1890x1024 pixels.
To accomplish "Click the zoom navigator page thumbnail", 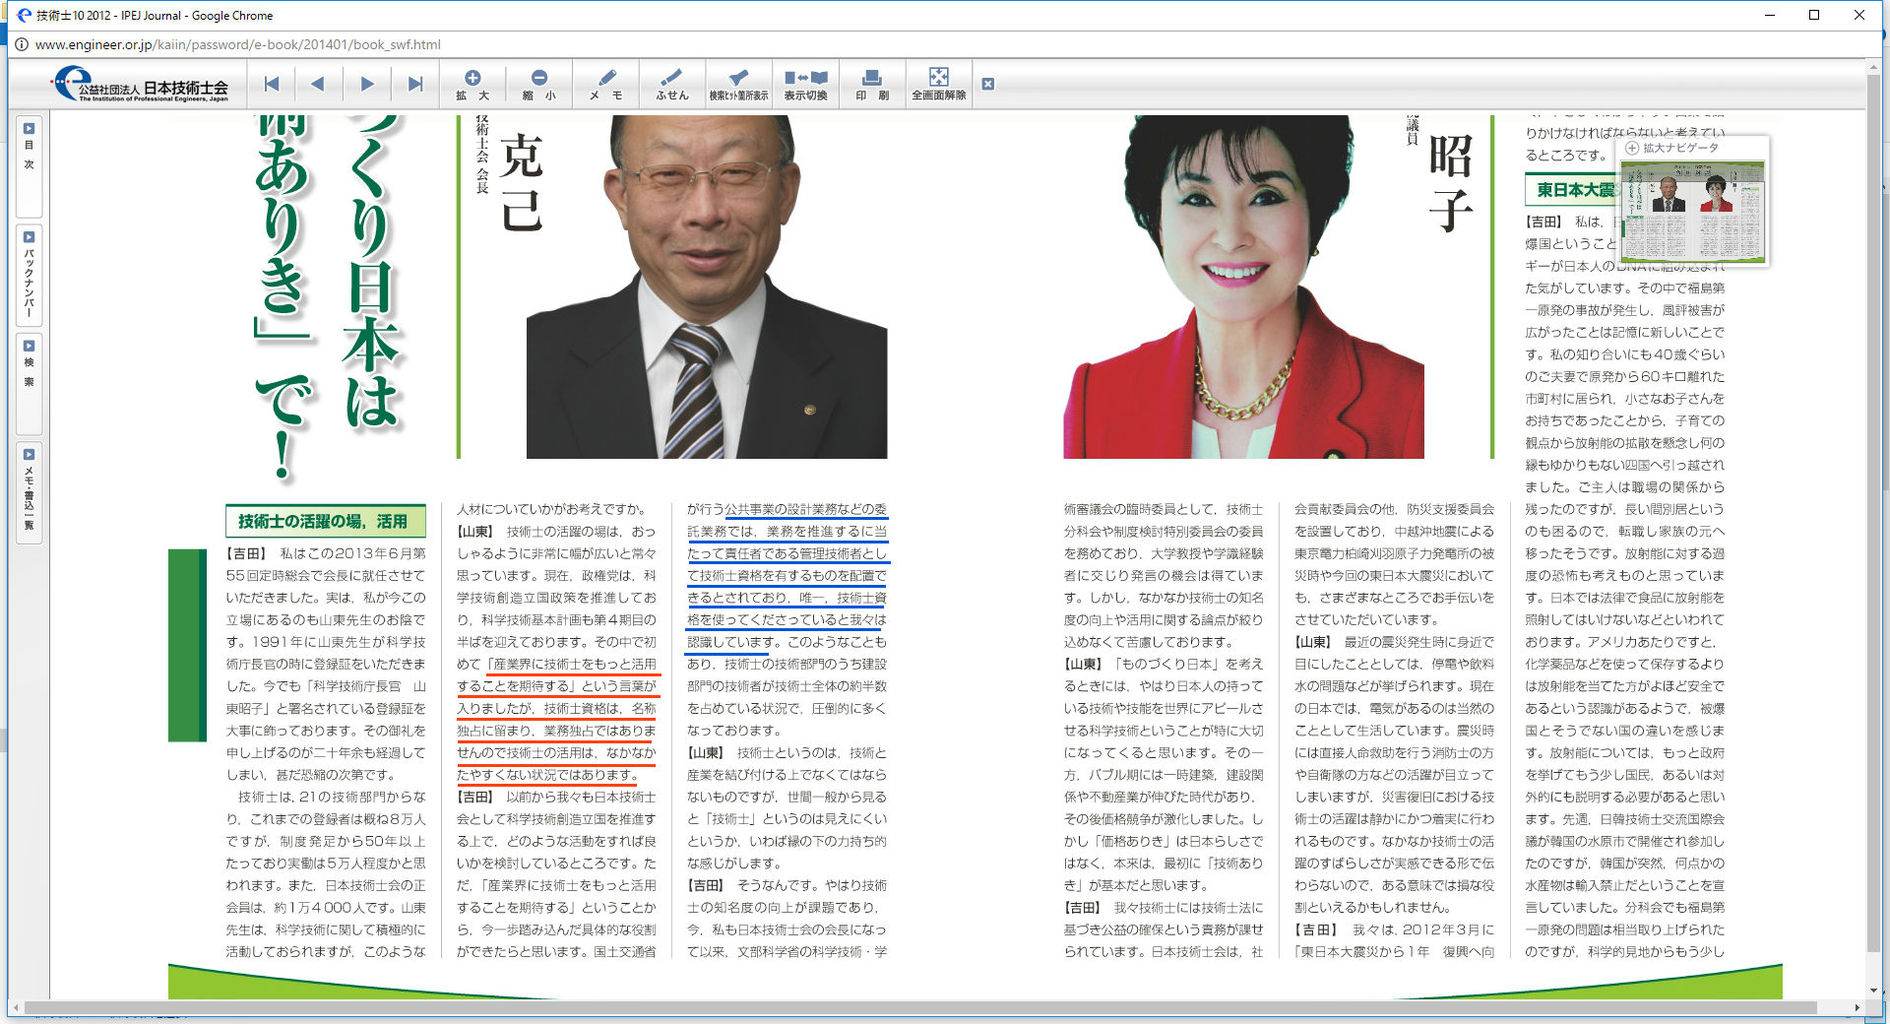I will (x=1693, y=211).
